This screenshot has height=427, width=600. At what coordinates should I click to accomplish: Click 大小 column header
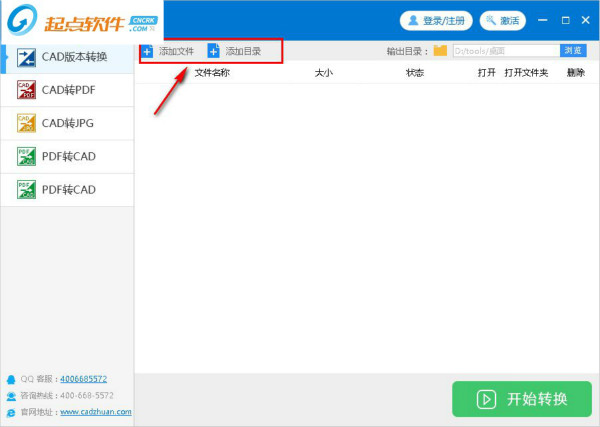324,73
